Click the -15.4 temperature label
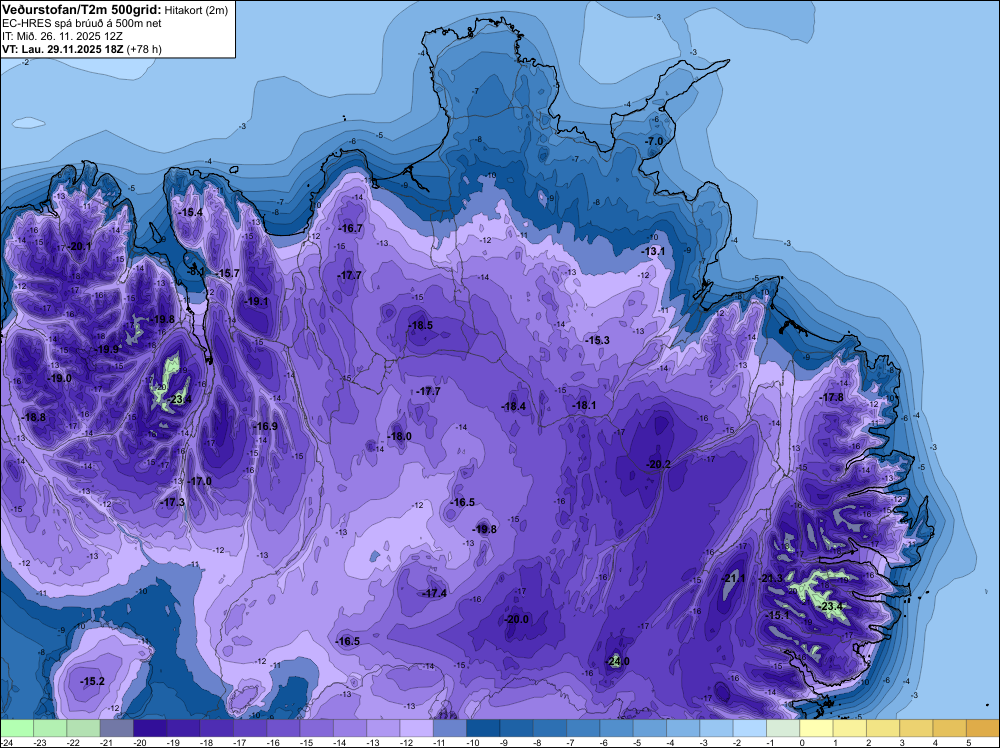 [191, 212]
